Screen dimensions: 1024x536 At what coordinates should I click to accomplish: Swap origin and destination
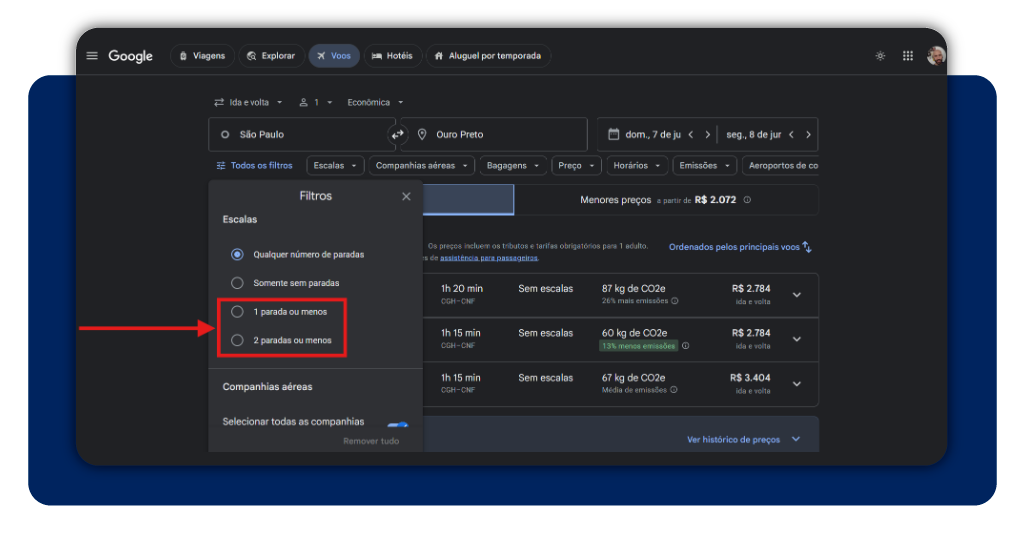tap(397, 134)
